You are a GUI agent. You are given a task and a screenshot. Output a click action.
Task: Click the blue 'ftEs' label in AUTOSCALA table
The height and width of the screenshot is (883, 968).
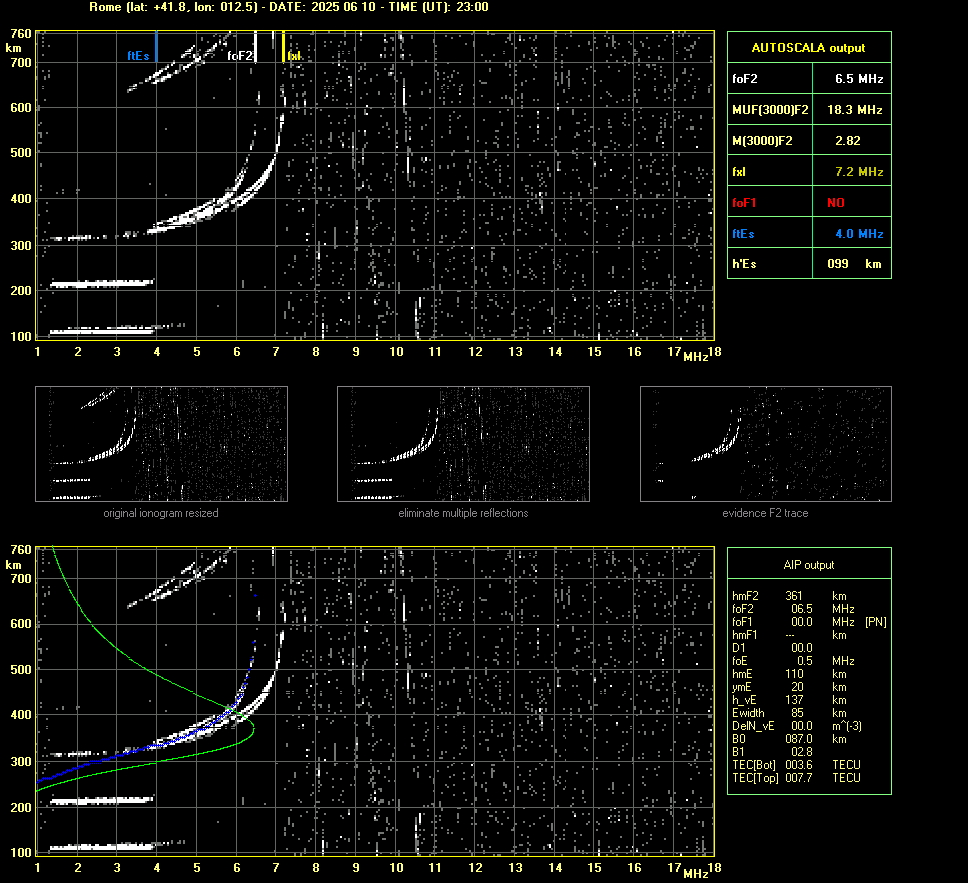(743, 233)
